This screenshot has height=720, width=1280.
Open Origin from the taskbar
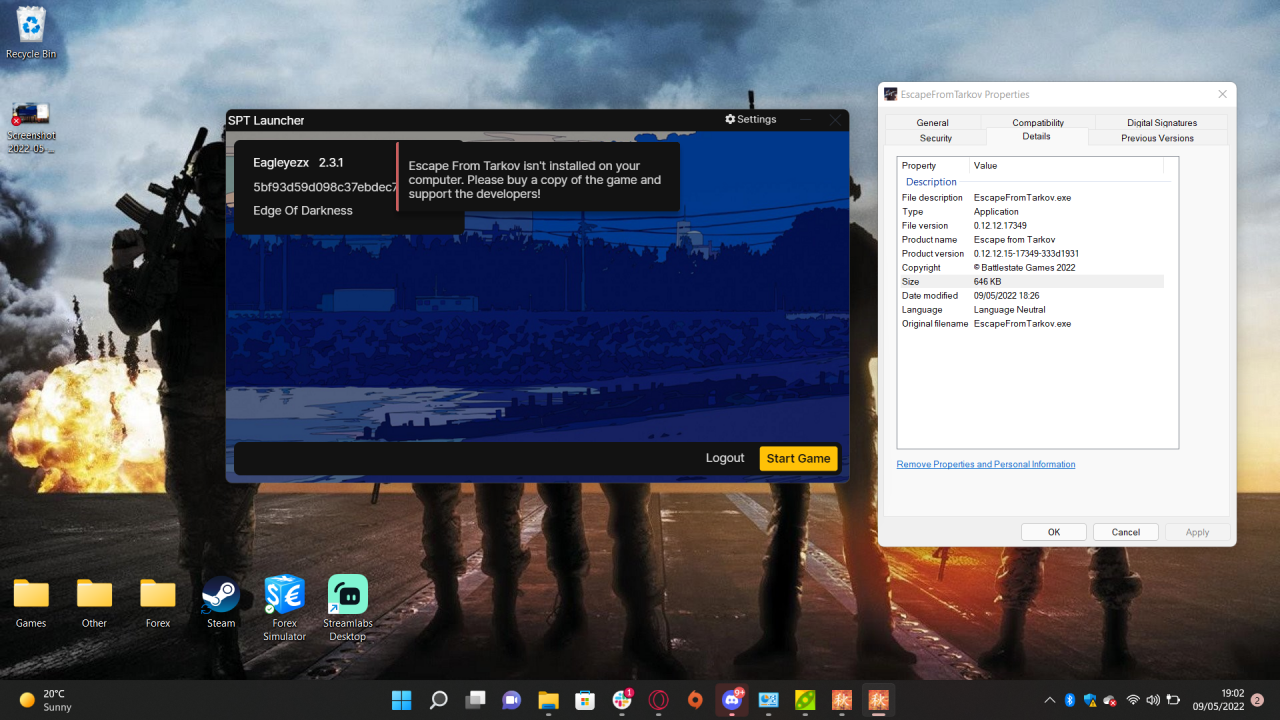(695, 700)
